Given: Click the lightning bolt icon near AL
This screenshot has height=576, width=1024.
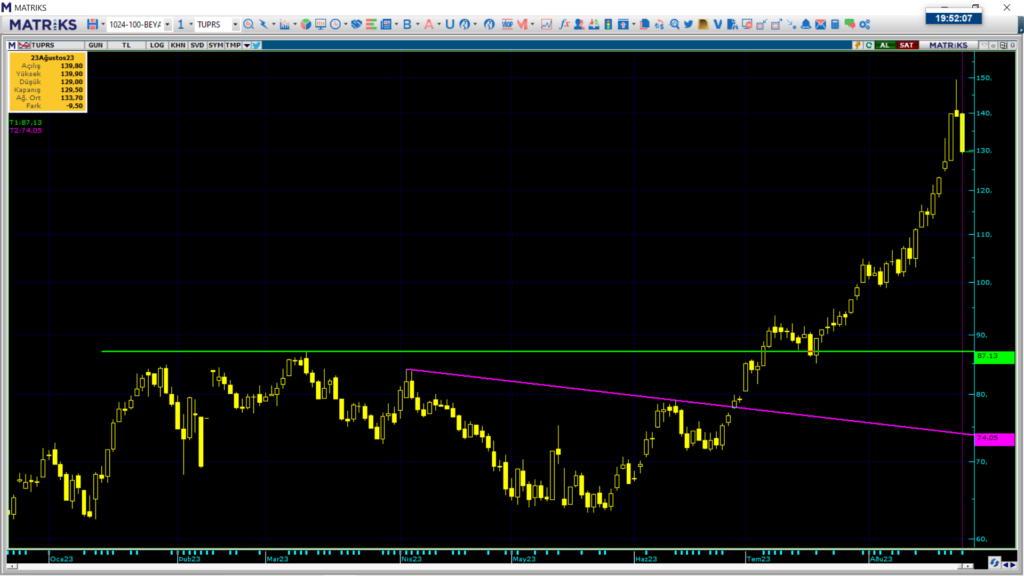Looking at the screenshot, I should [x=857, y=45].
